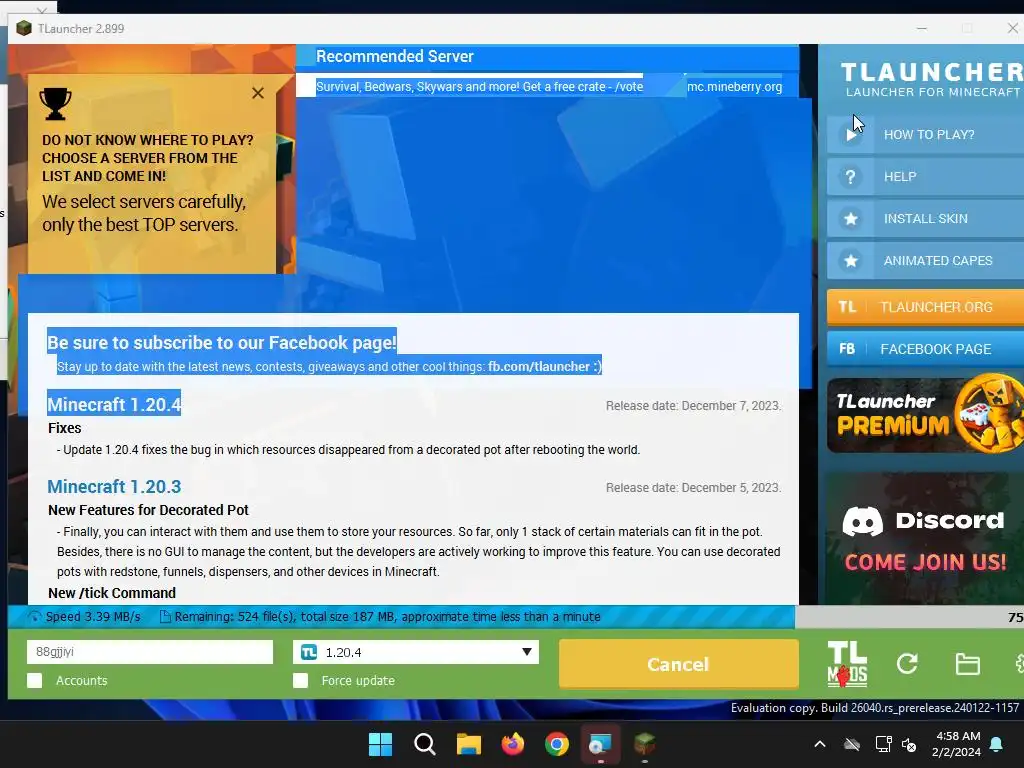The image size is (1024, 768).
Task: Click 'Release date: December 5, 2023.' text
Action: coord(694,488)
